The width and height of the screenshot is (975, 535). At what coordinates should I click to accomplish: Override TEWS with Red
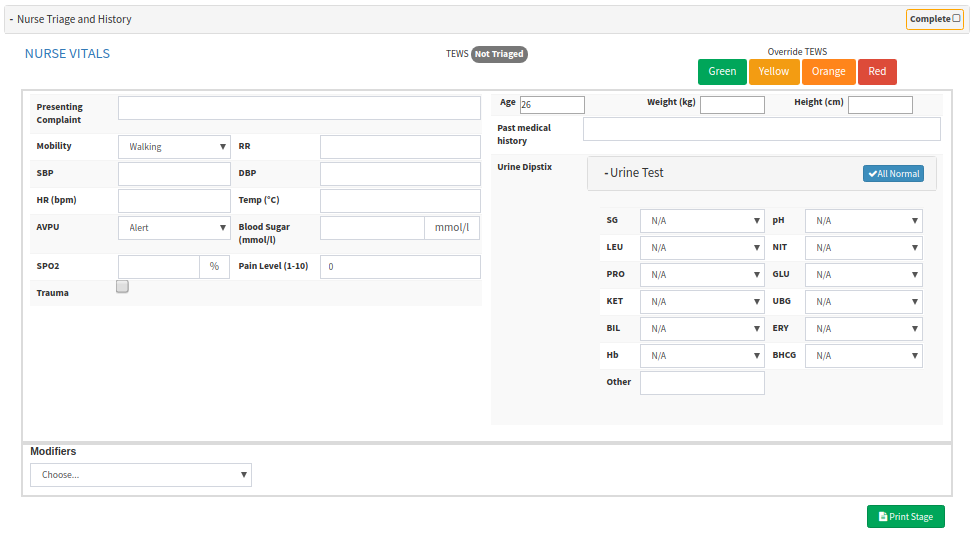pos(877,72)
